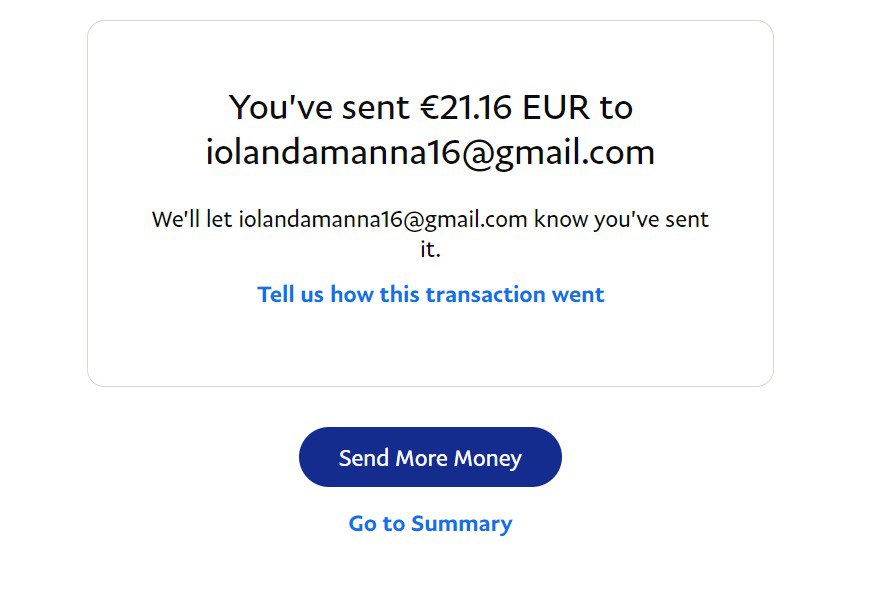Click the Send More Money button
The width and height of the screenshot is (891, 612).
[430, 458]
